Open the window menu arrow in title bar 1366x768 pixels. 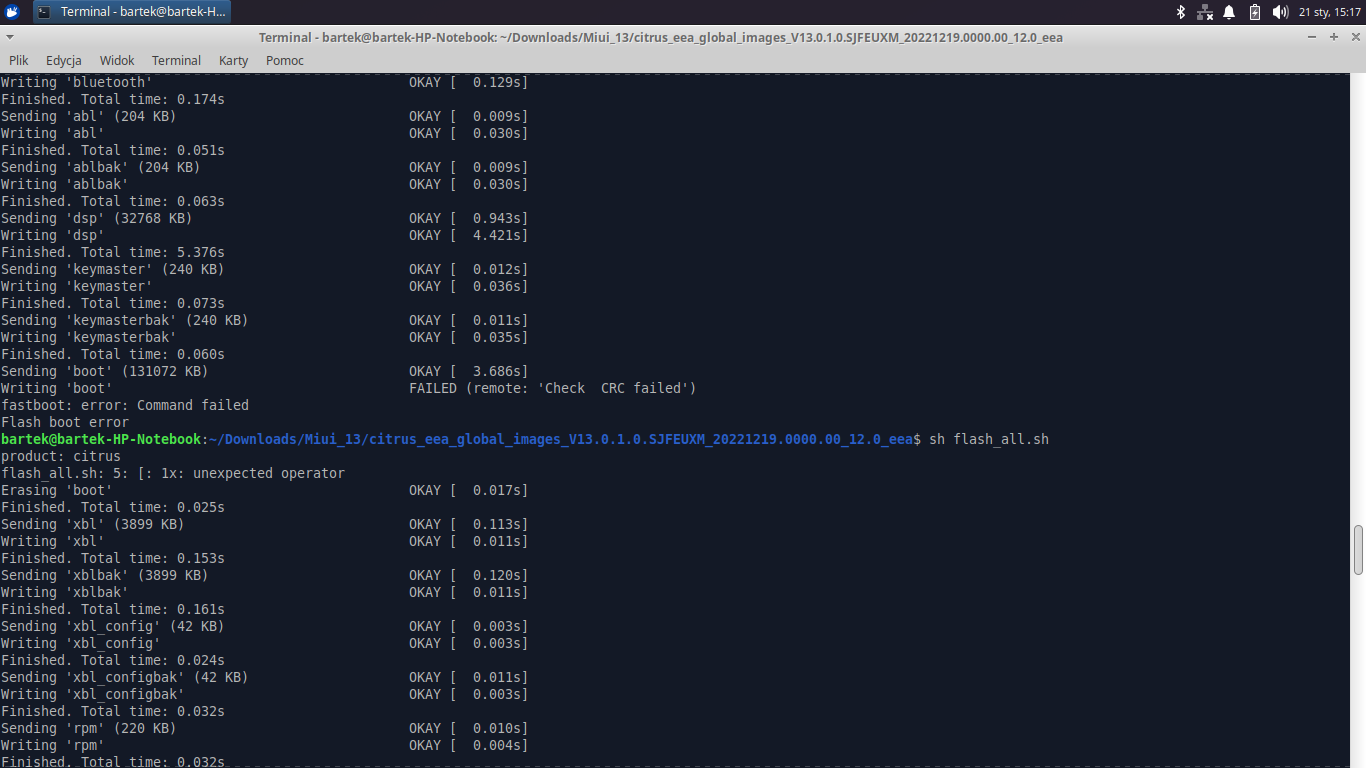tap(9, 37)
